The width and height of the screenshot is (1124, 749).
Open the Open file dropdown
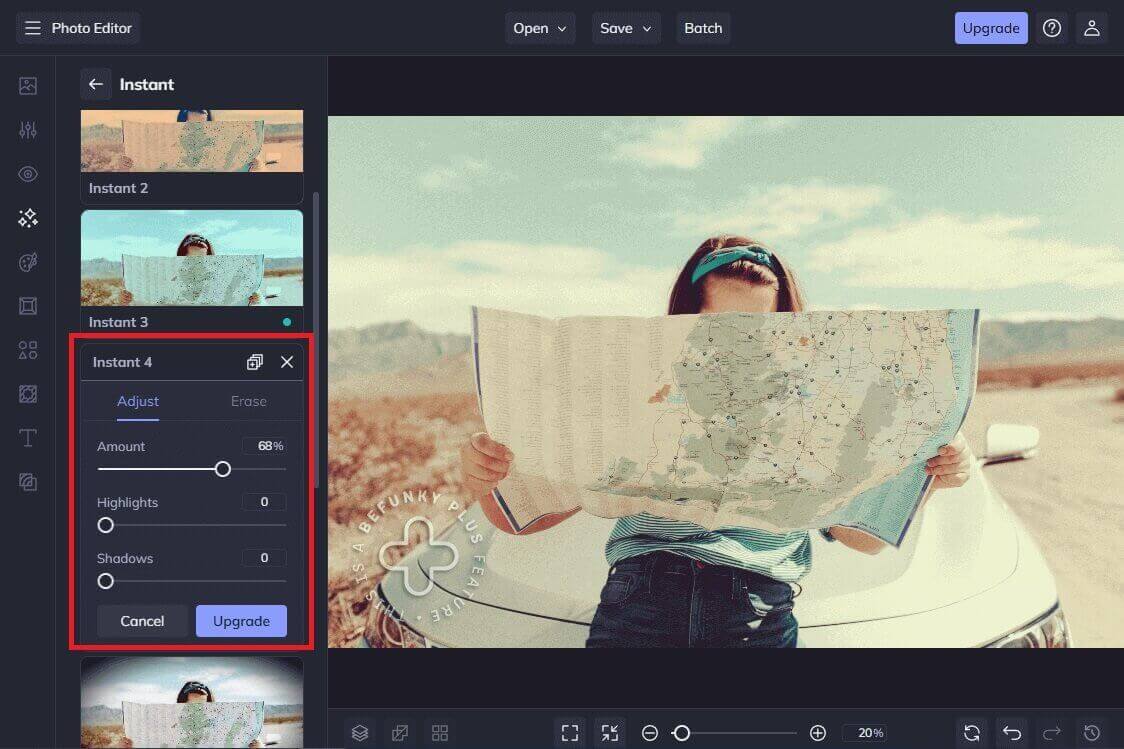540,28
